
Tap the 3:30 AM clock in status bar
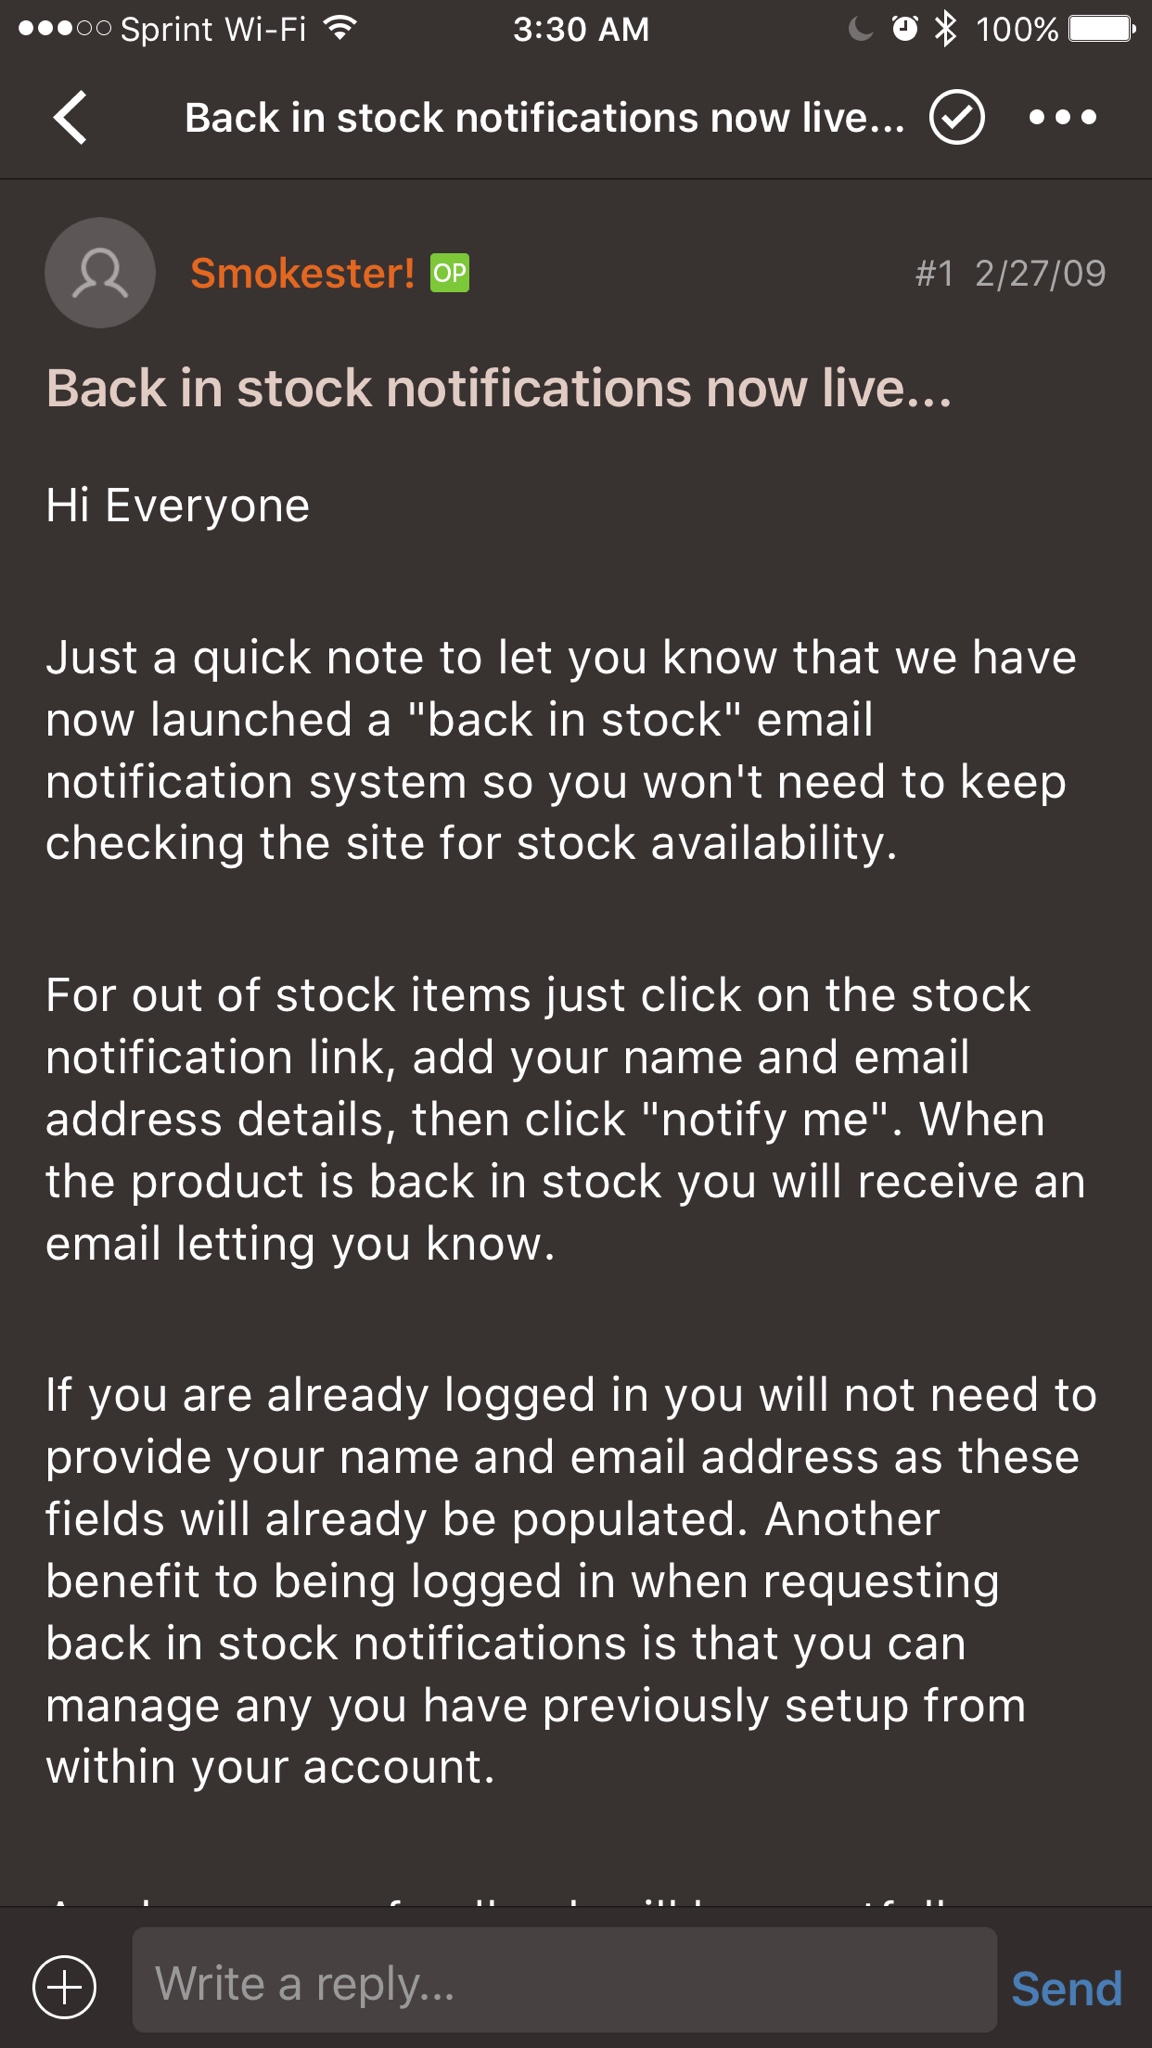pyautogui.click(x=581, y=29)
